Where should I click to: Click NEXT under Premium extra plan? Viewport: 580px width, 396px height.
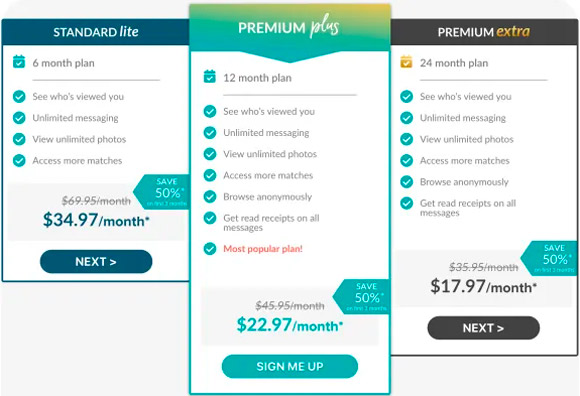click(483, 328)
